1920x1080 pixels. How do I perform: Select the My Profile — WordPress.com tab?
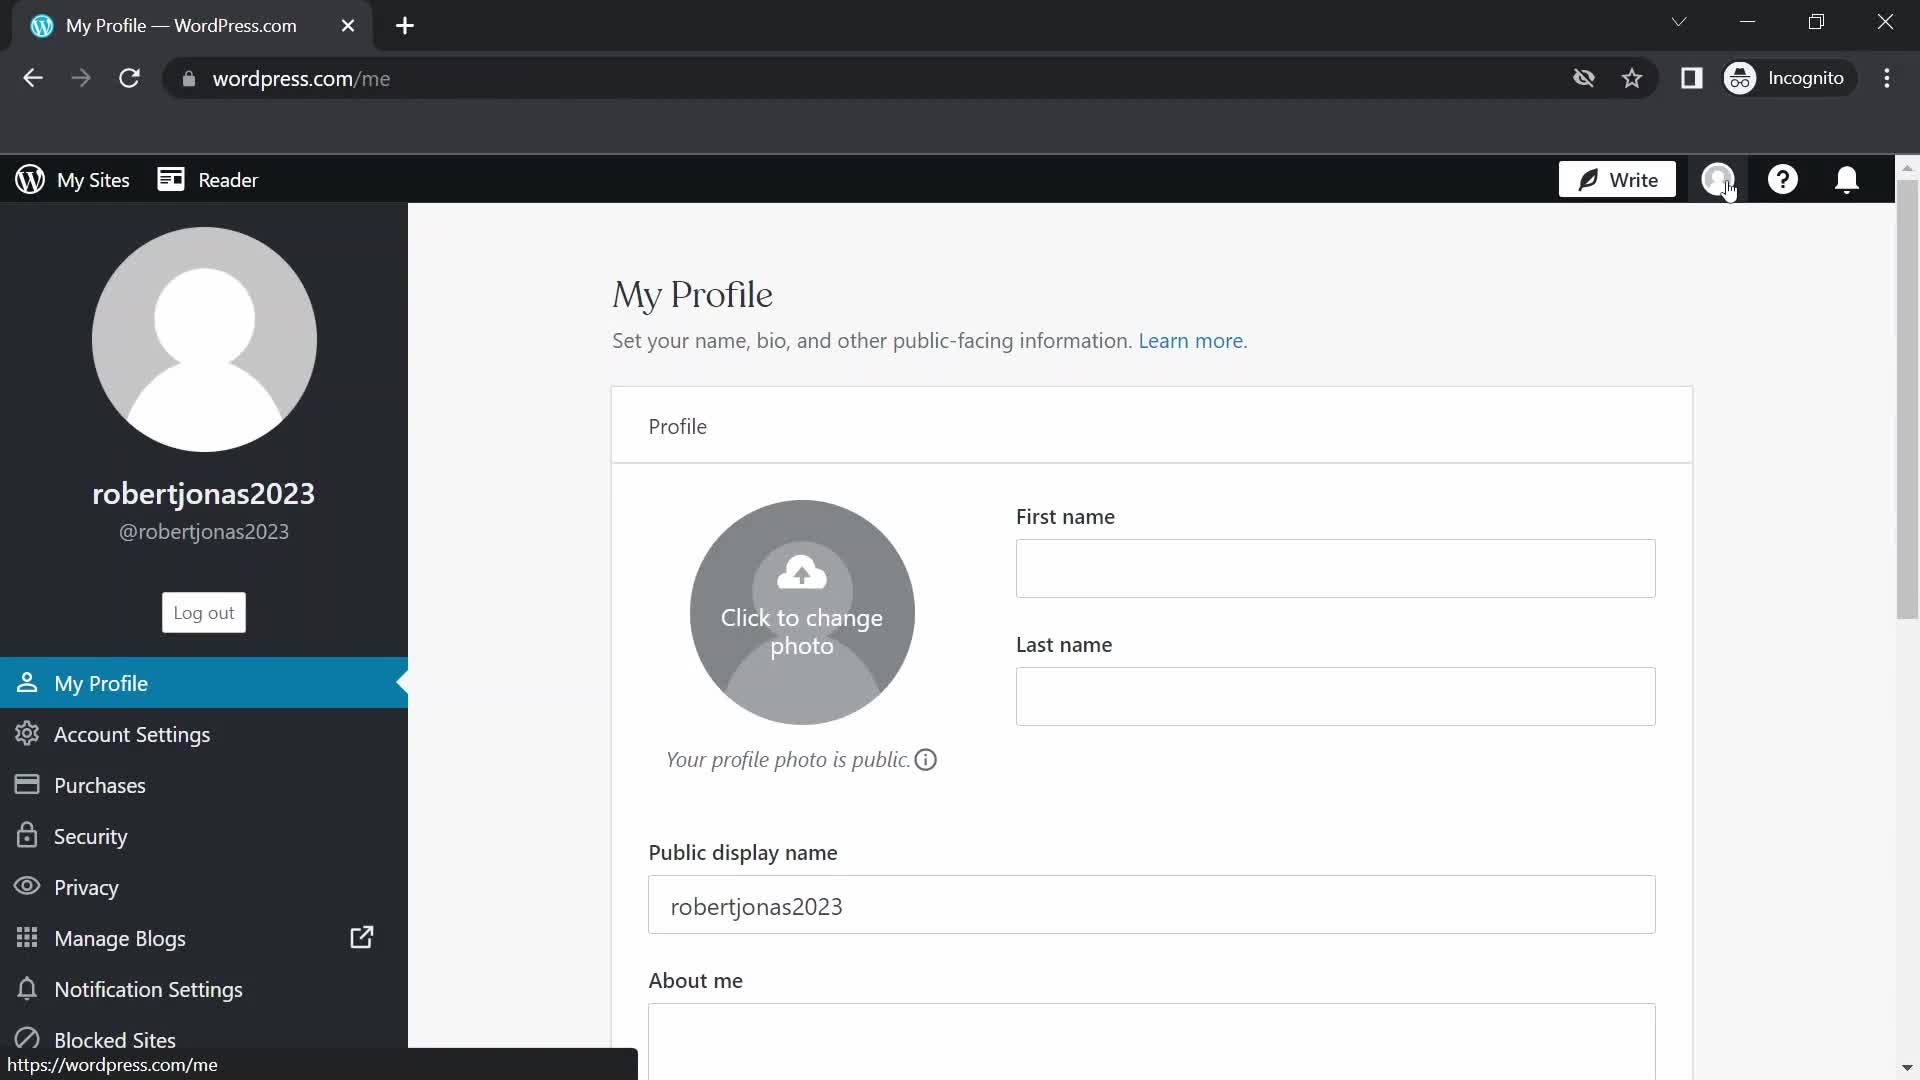pos(180,25)
